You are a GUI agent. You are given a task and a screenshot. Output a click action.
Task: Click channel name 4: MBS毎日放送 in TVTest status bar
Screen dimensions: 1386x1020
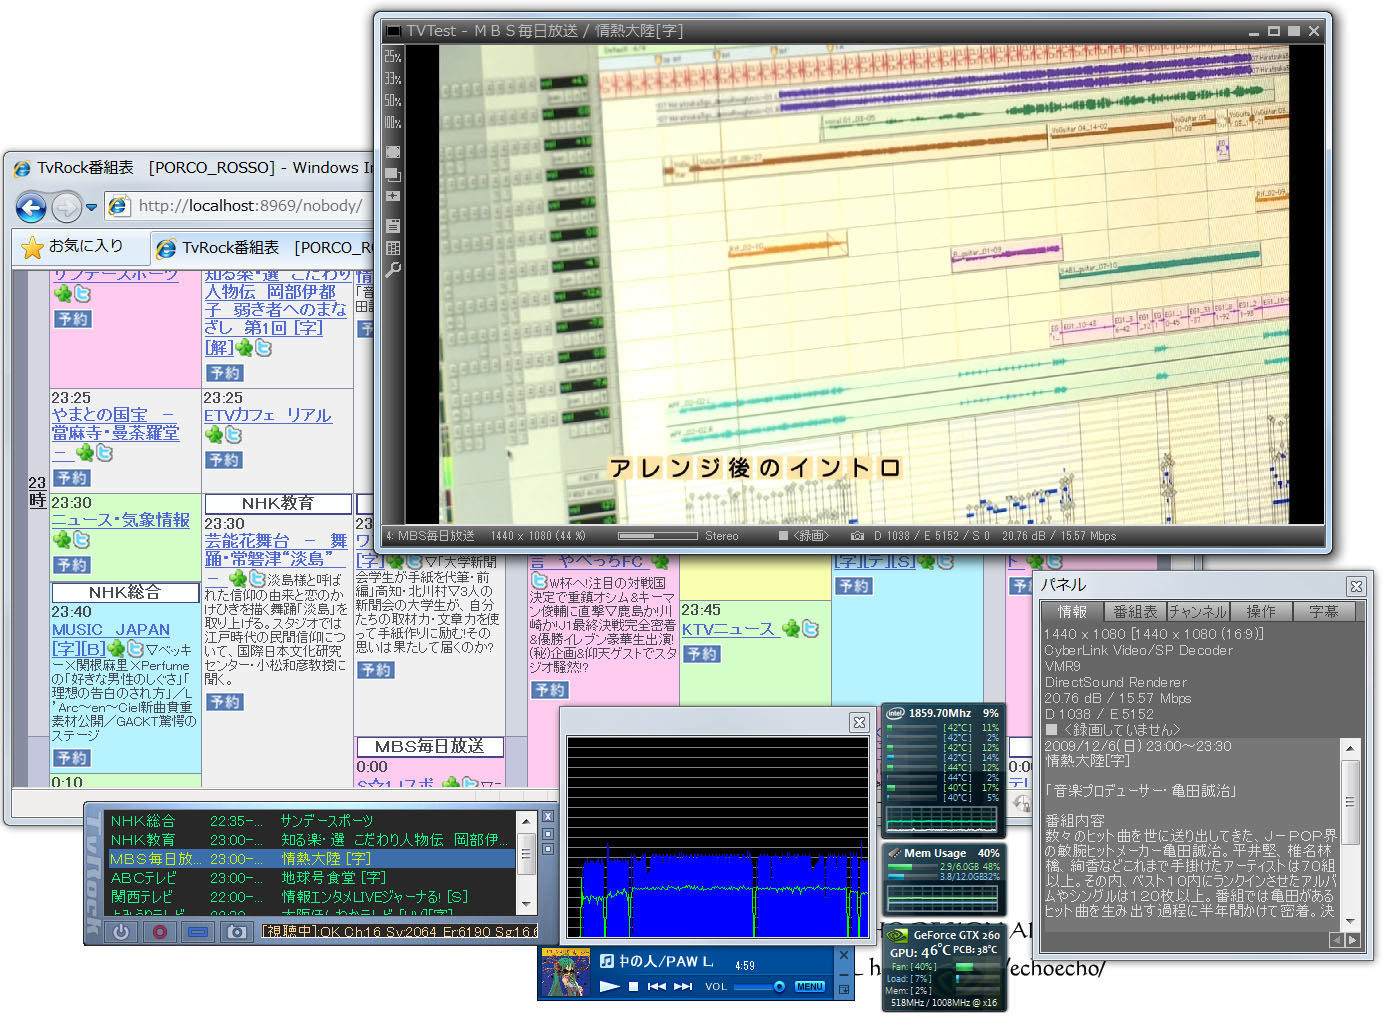(430, 536)
